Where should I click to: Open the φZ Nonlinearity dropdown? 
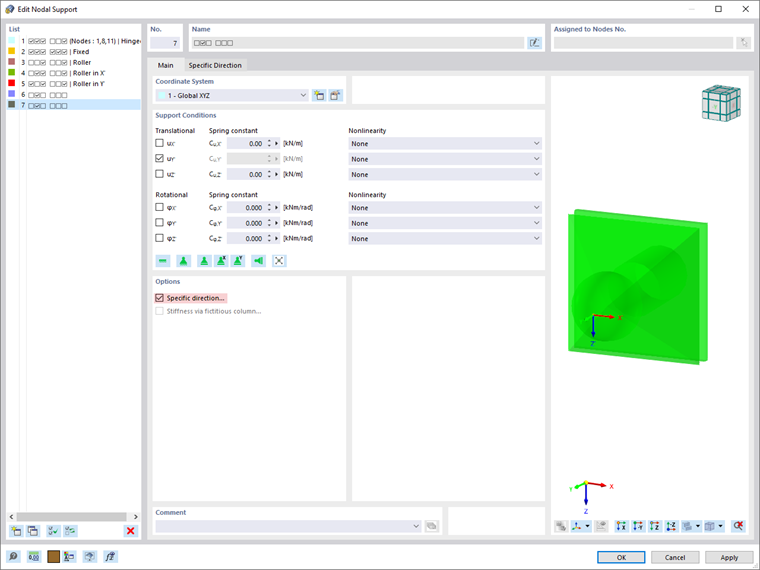click(445, 238)
